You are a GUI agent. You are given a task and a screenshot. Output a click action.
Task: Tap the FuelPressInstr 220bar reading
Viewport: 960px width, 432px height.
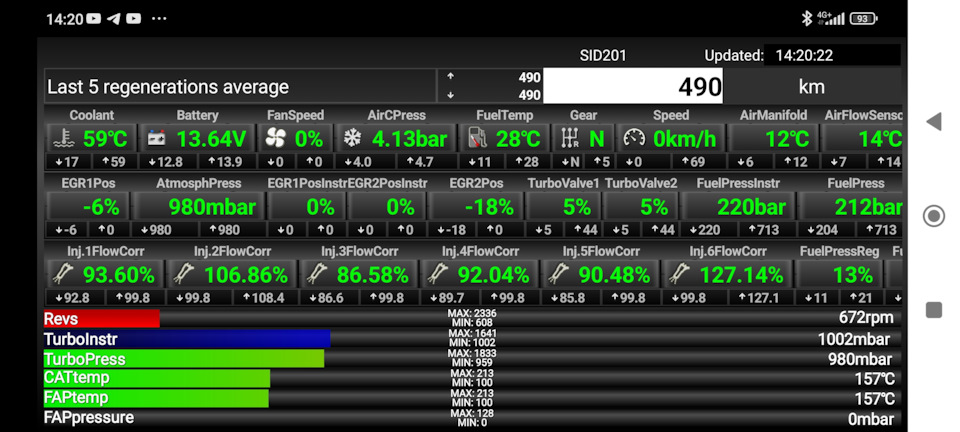pyautogui.click(x=737, y=207)
